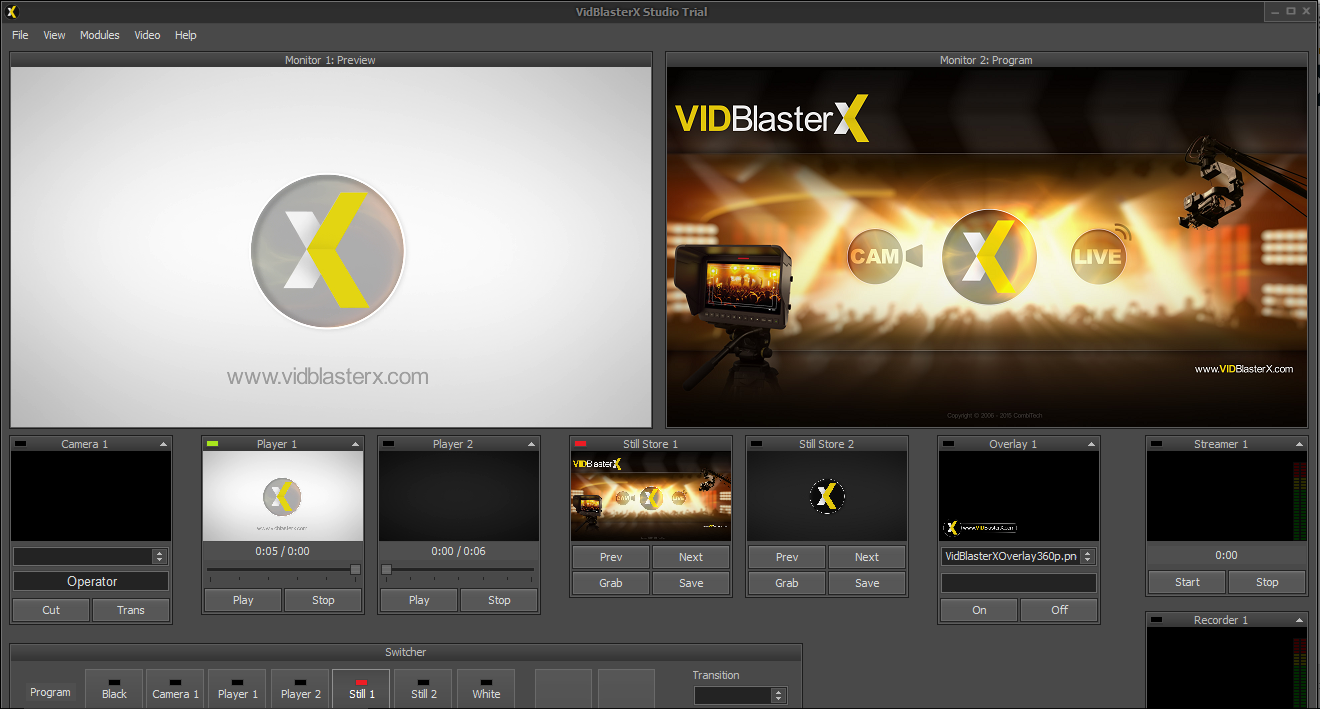Click the red Still Store 1 status LED

(581, 444)
